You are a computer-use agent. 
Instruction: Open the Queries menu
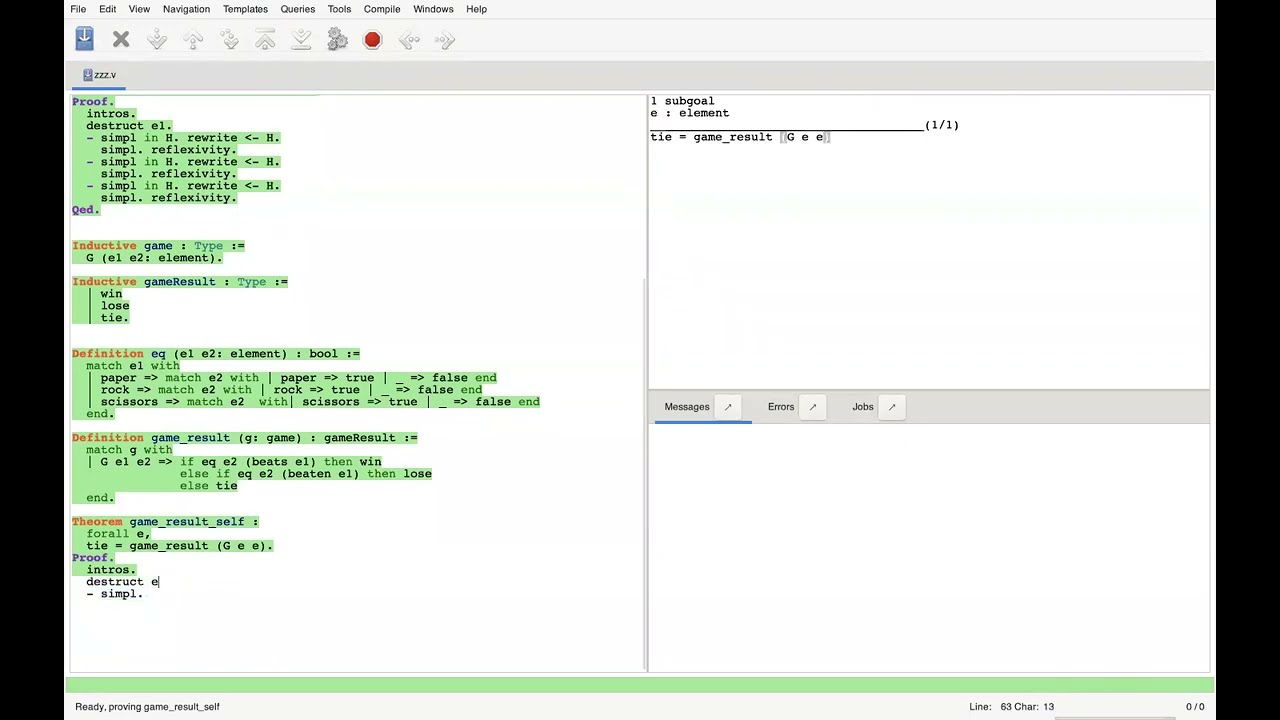click(298, 9)
